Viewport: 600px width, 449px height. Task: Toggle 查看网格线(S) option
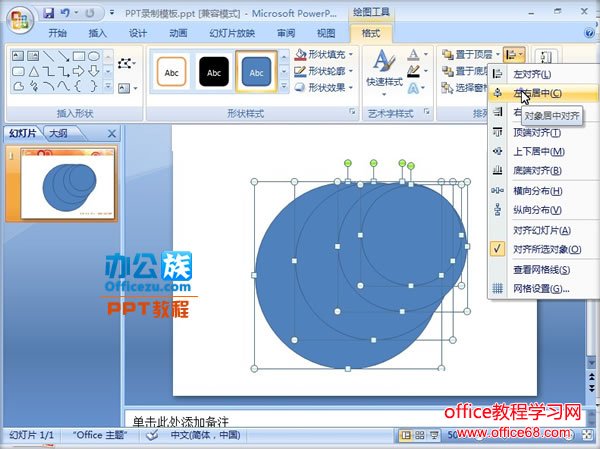543,270
